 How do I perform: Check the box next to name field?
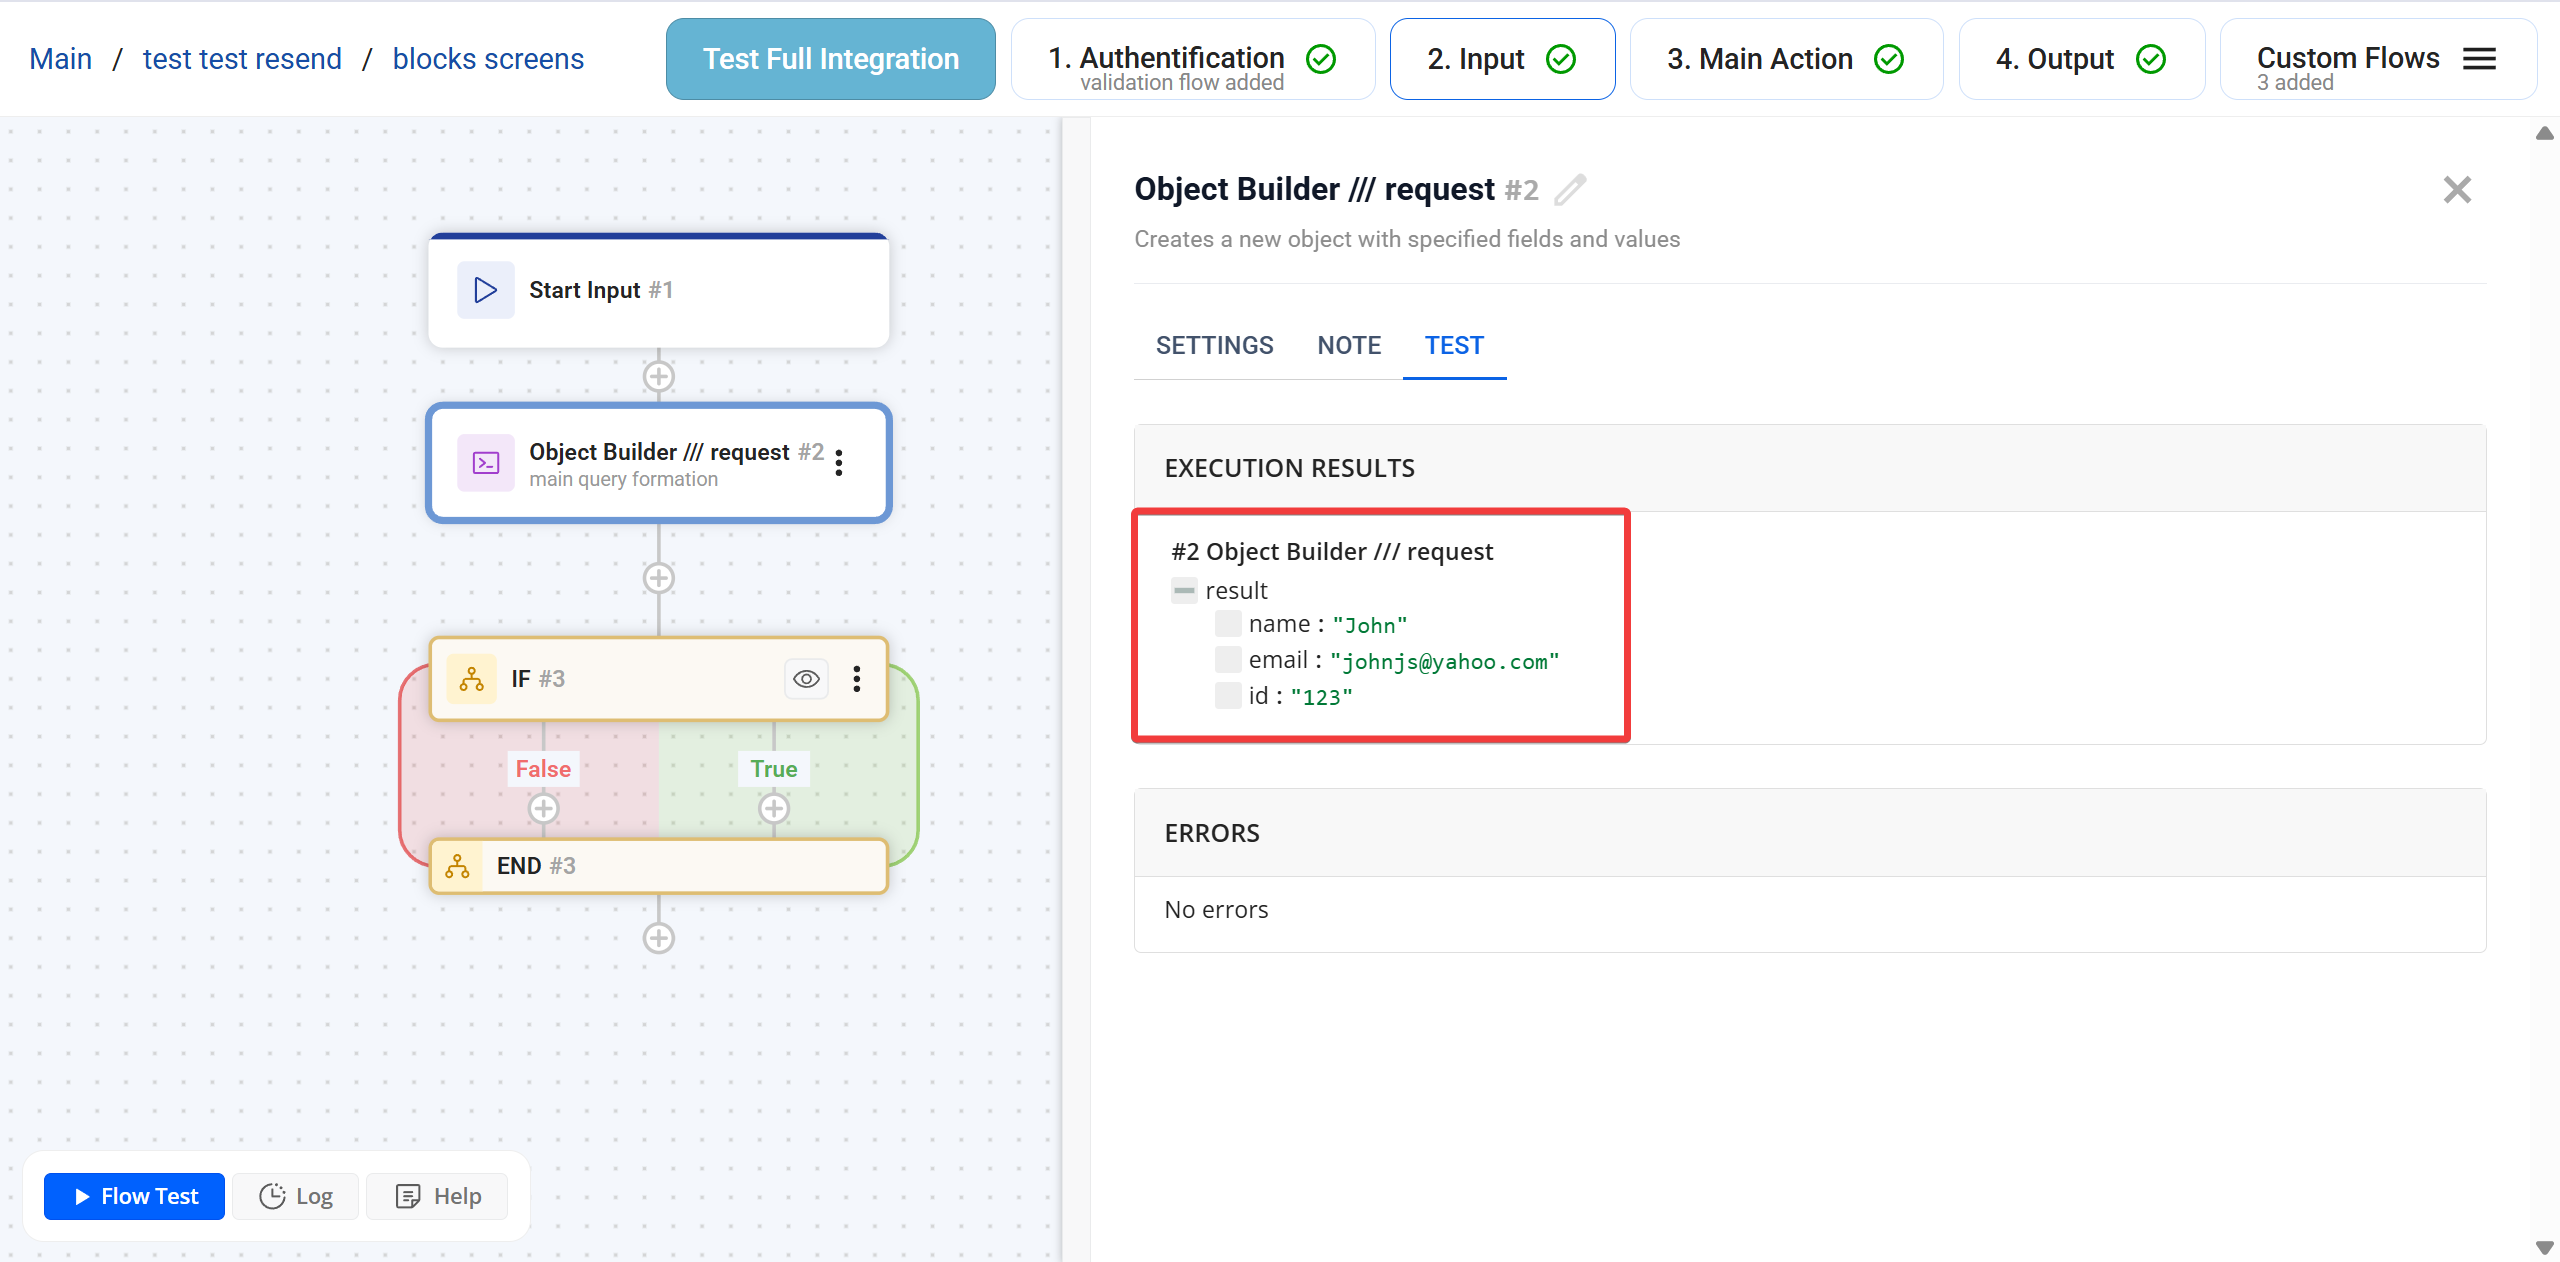(x=1227, y=624)
